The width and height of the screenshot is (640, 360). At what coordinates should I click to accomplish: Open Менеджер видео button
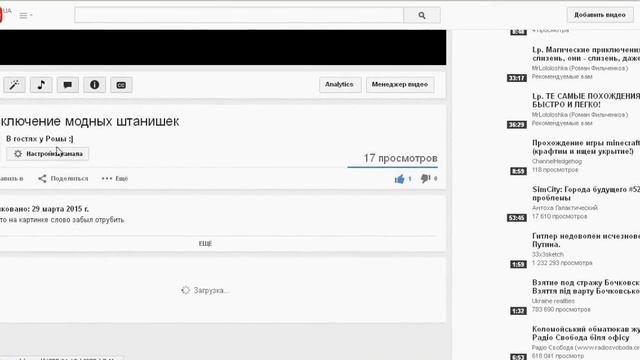(400, 84)
